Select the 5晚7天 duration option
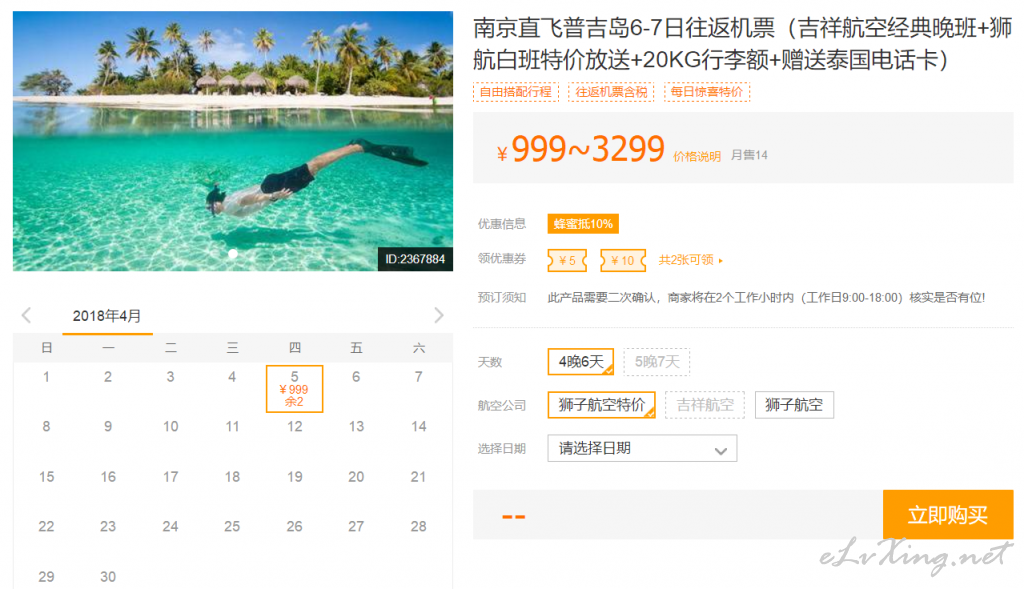 point(657,362)
